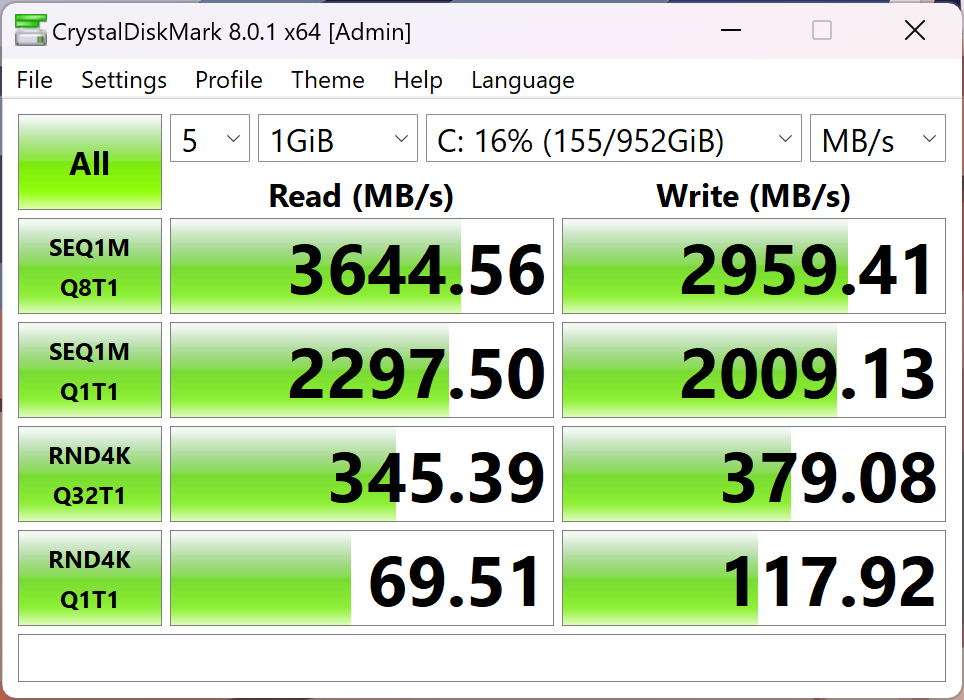
Task: Run all benchmarks with All button
Action: point(90,162)
